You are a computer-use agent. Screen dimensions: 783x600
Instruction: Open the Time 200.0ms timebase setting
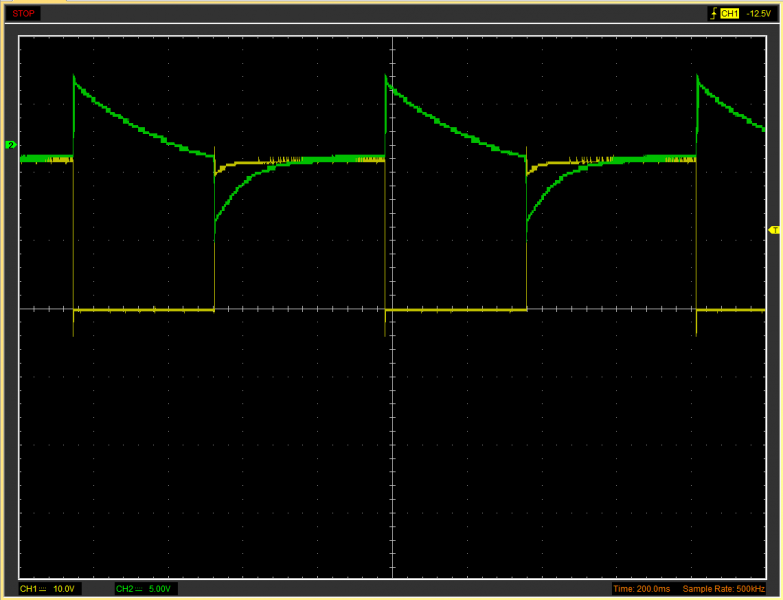(641, 589)
